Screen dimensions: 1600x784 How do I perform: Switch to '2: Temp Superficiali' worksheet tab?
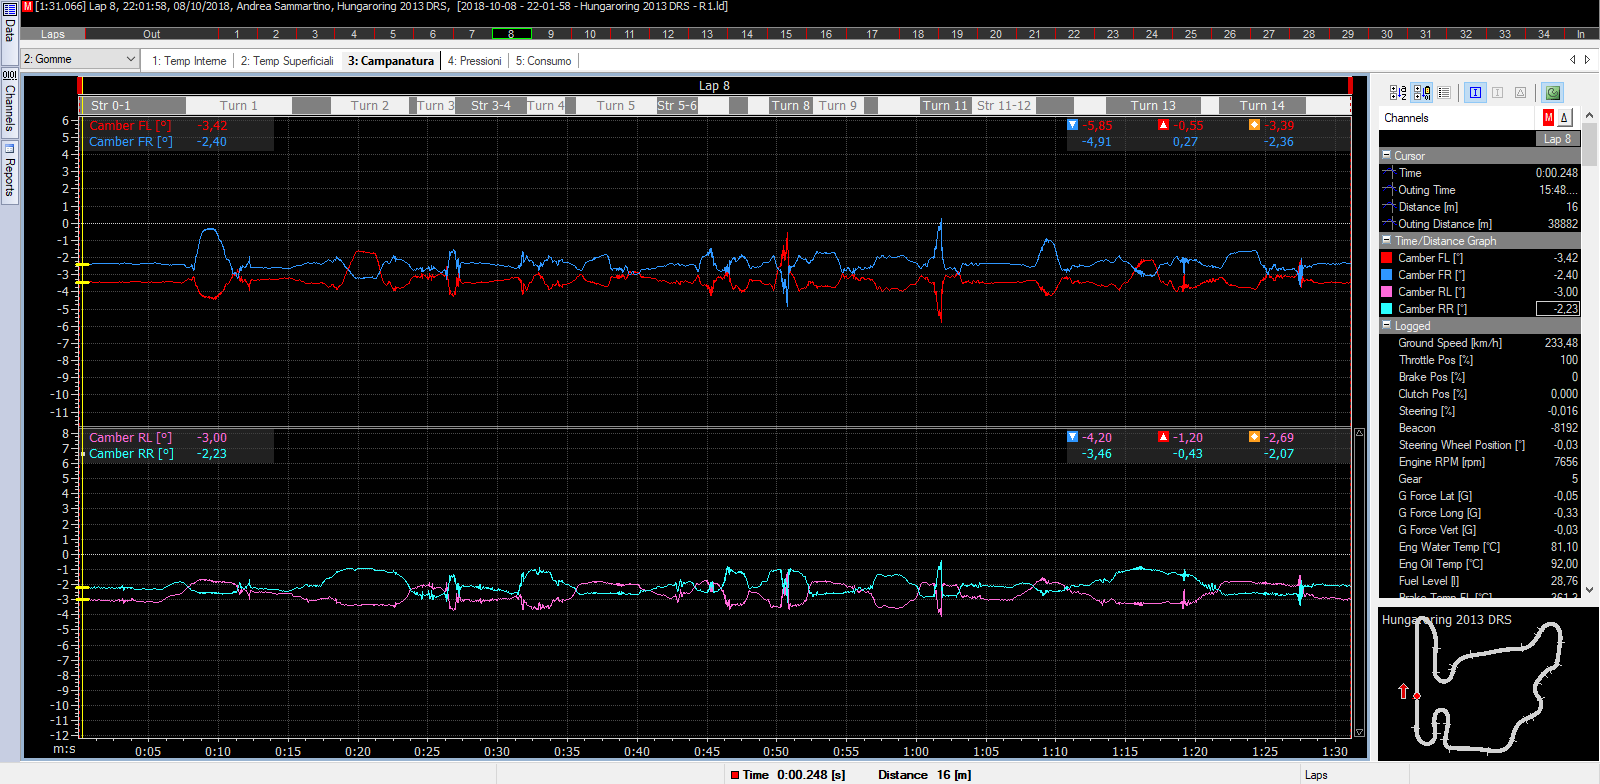click(287, 61)
